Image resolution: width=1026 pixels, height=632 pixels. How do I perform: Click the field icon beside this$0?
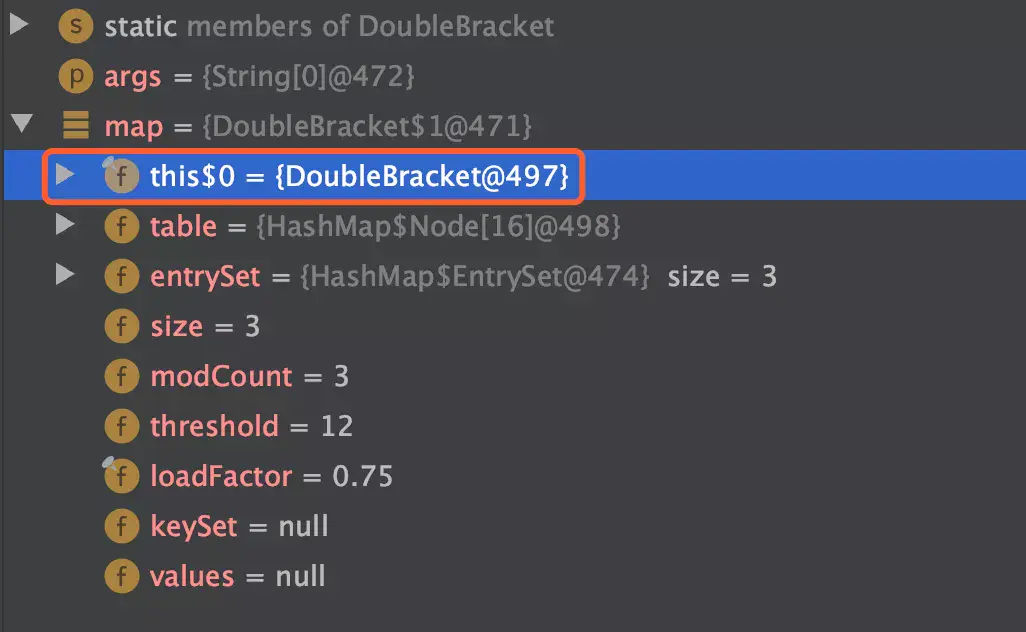[x=121, y=177]
